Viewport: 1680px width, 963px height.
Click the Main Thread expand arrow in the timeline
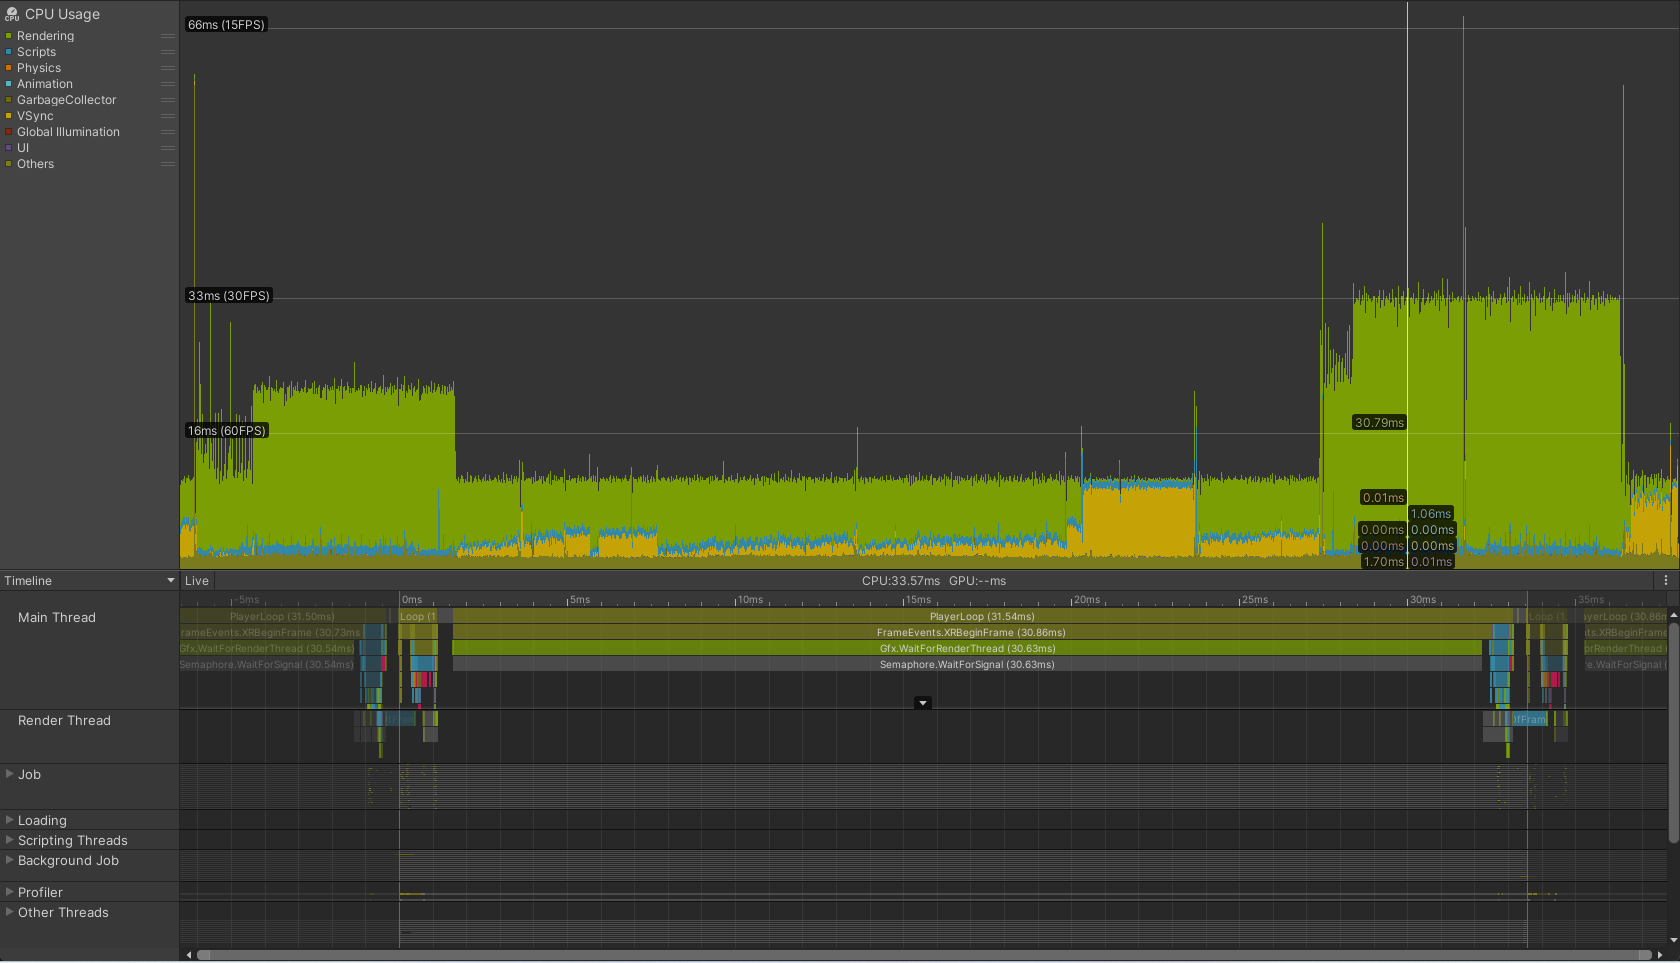pyautogui.click(x=923, y=703)
